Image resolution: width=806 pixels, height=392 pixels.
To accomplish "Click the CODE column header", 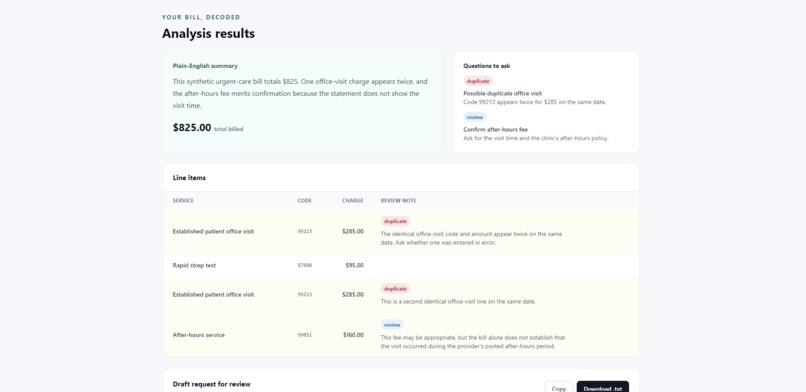I will pos(304,200).
